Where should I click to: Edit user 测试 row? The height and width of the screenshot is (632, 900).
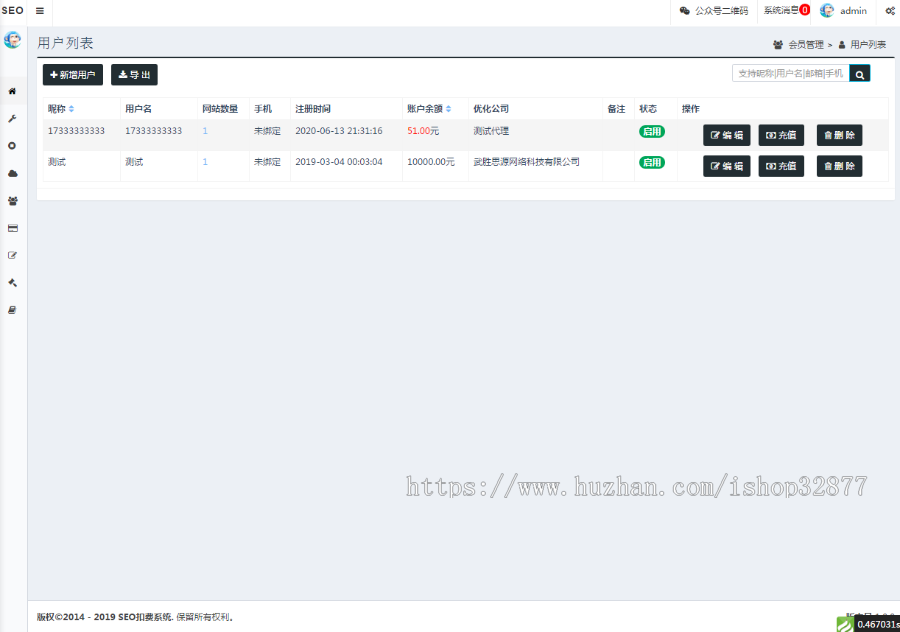click(727, 166)
